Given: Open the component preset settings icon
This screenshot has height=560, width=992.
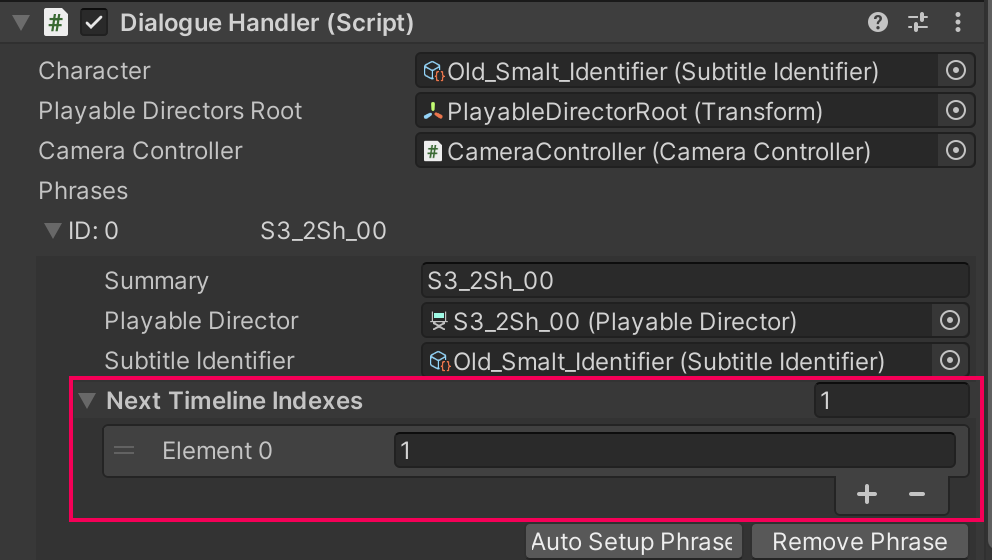Looking at the screenshot, I should pos(918,23).
